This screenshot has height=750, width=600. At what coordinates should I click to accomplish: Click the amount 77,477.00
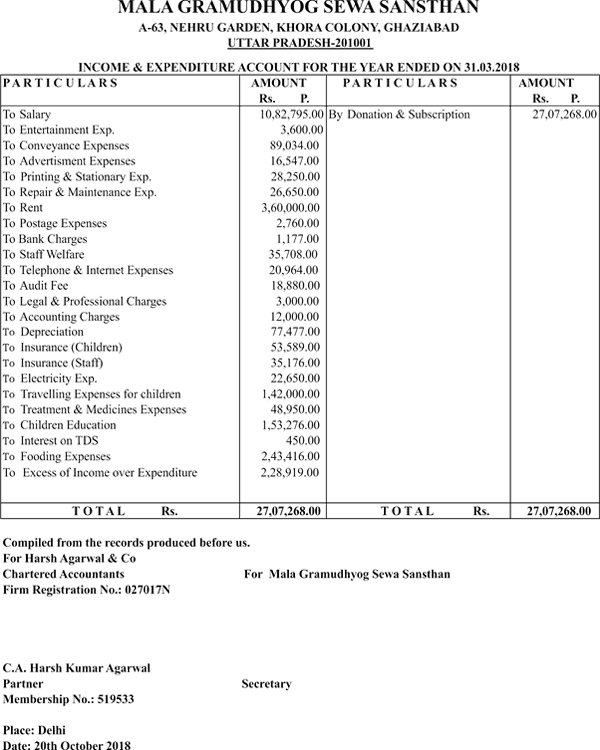295,332
